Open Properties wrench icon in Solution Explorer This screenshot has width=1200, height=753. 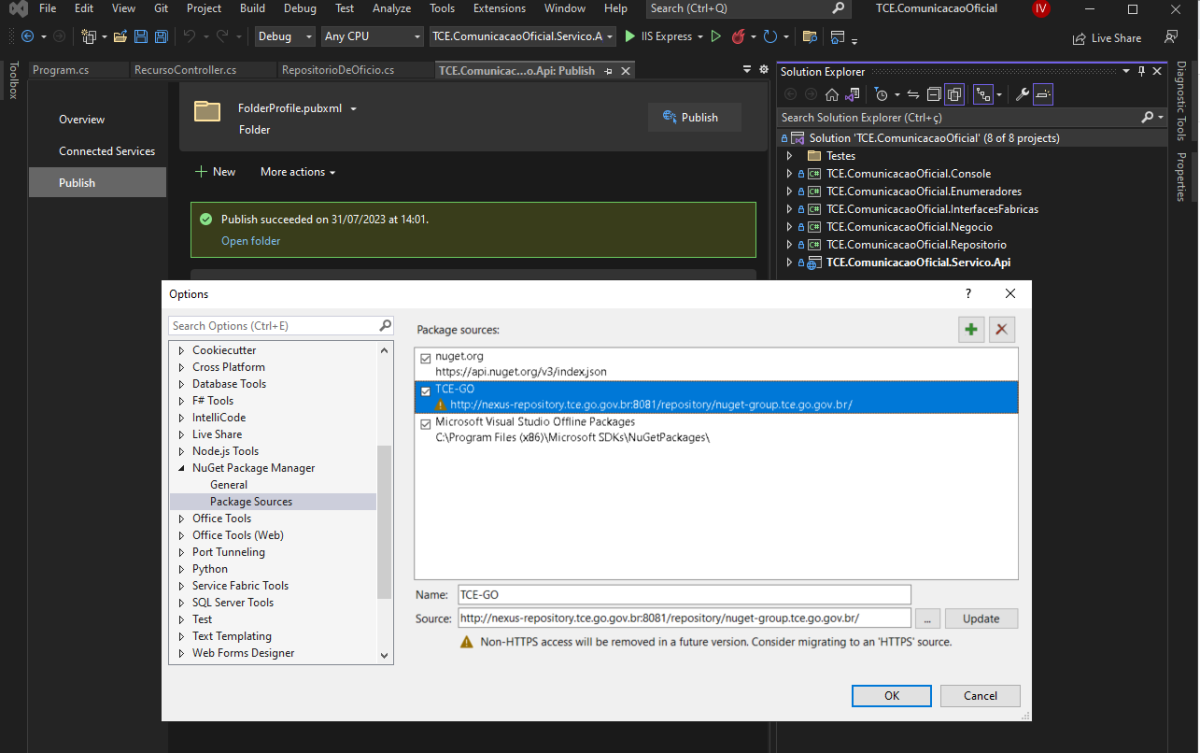point(1021,95)
